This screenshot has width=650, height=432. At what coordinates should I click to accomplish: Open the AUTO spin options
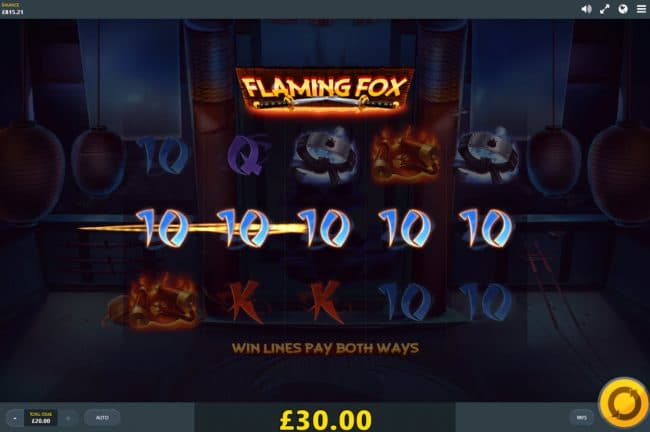(x=102, y=417)
